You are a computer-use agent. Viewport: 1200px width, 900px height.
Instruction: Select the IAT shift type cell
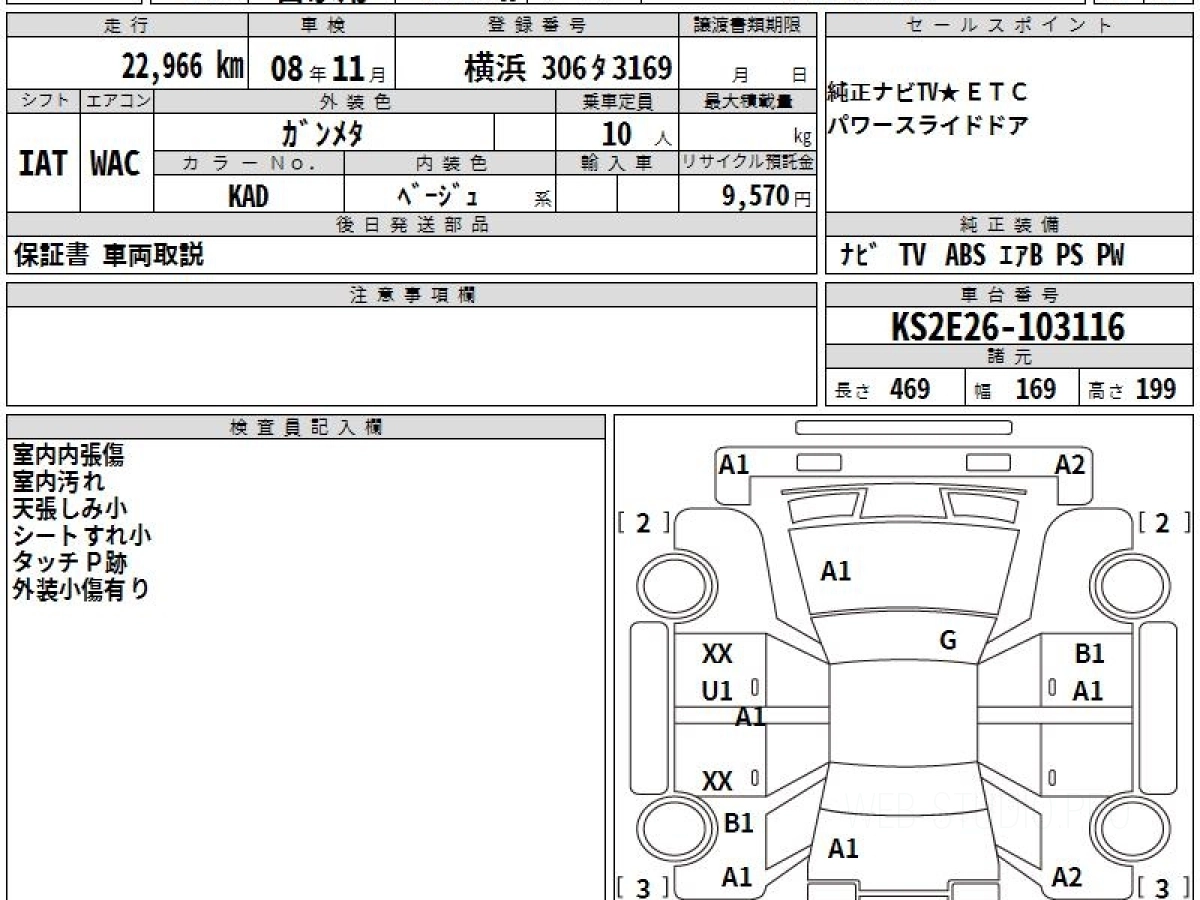(x=43, y=164)
